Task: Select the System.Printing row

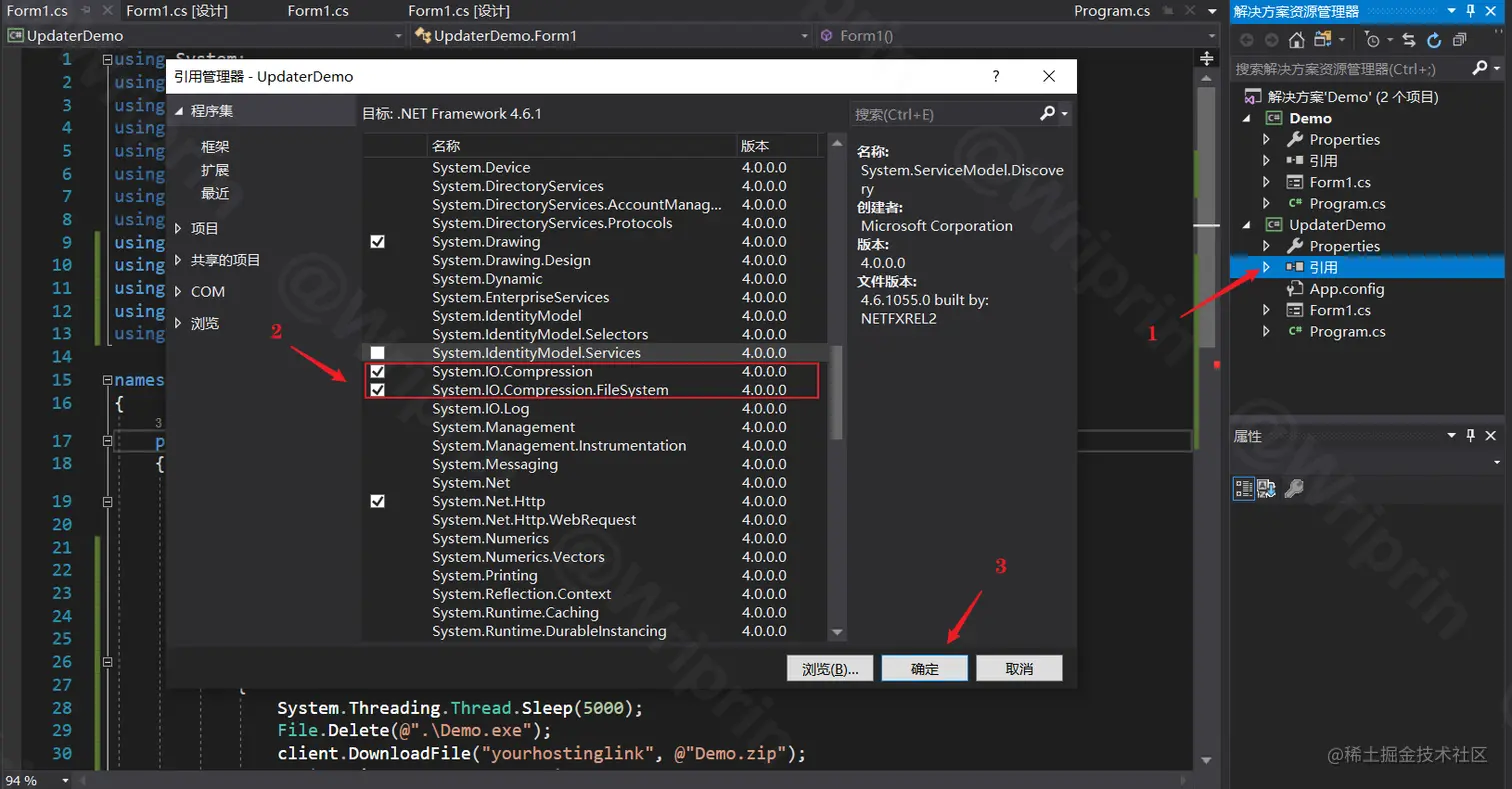Action: click(x=595, y=575)
